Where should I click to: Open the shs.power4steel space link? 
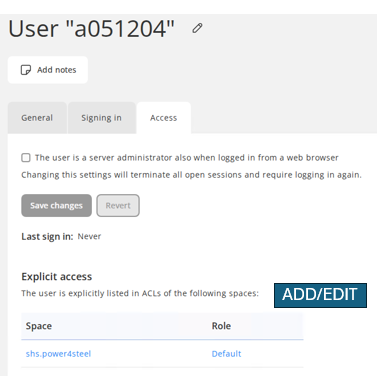pos(58,354)
